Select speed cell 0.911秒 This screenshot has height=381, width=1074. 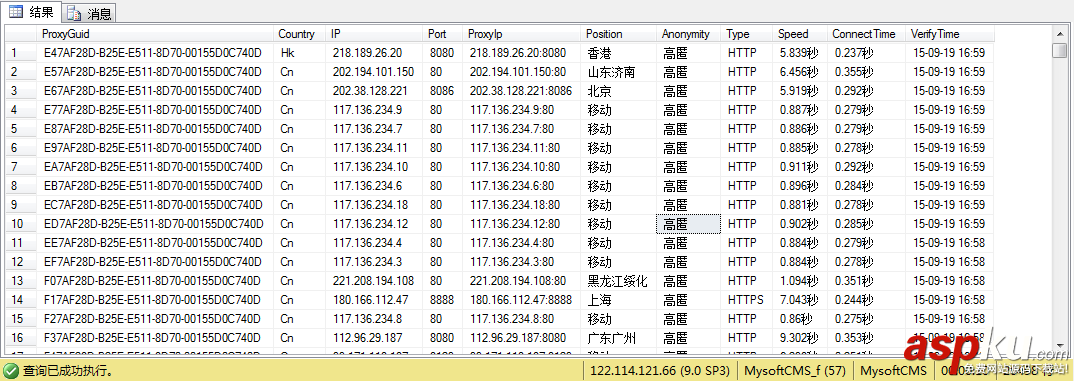[799, 167]
